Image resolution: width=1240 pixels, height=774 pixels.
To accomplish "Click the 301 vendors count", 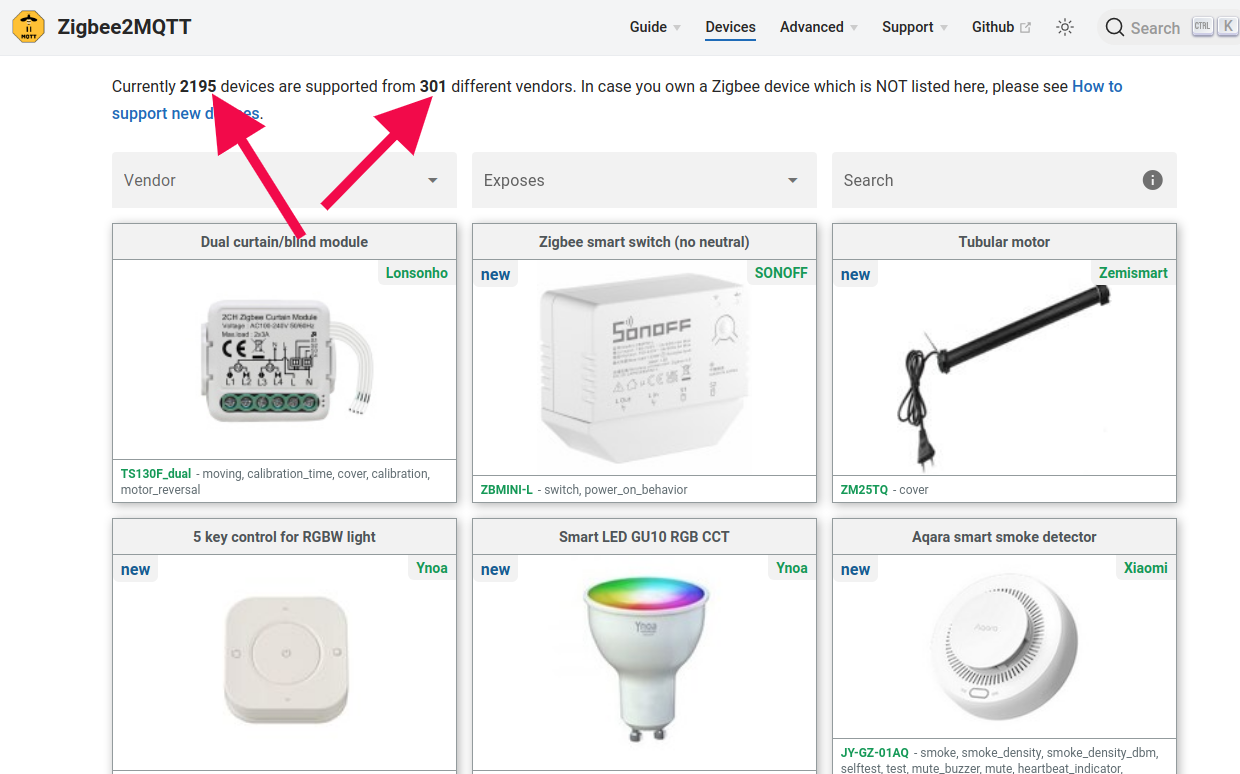I will pyautogui.click(x=433, y=87).
